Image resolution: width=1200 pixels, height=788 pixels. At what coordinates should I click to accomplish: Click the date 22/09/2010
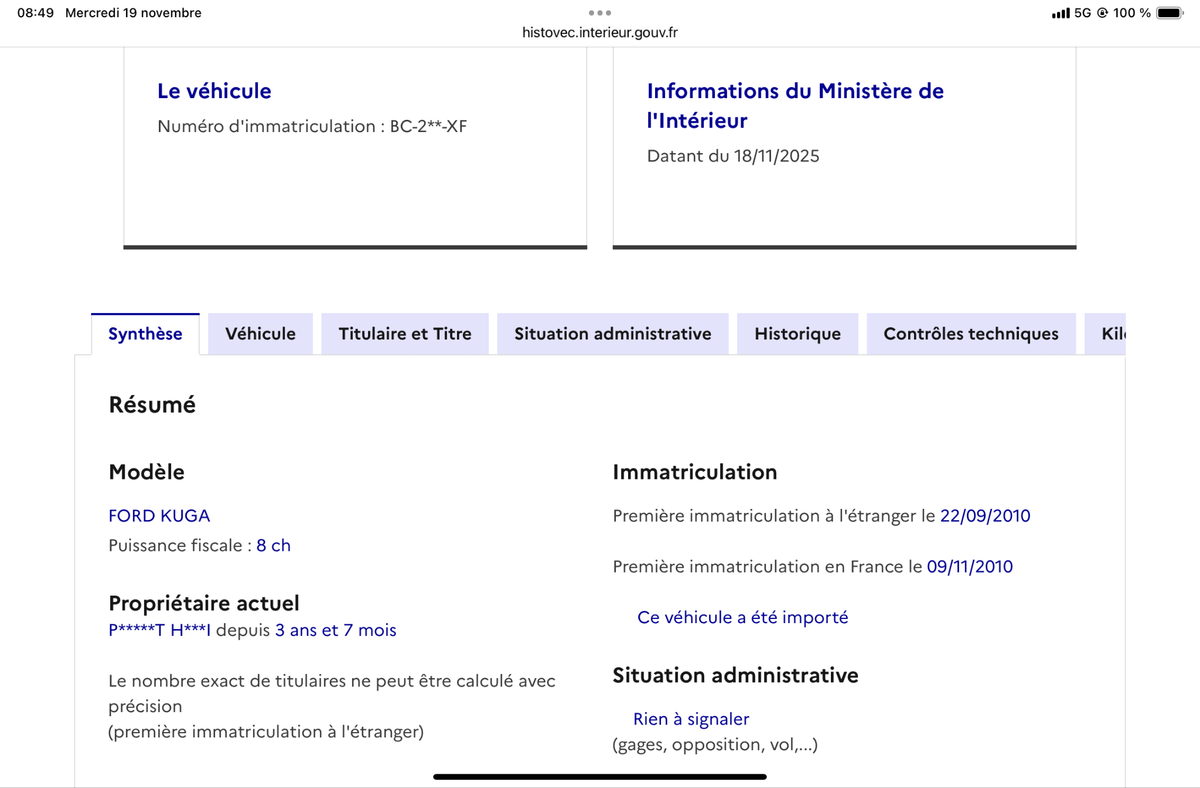pyautogui.click(x=985, y=516)
